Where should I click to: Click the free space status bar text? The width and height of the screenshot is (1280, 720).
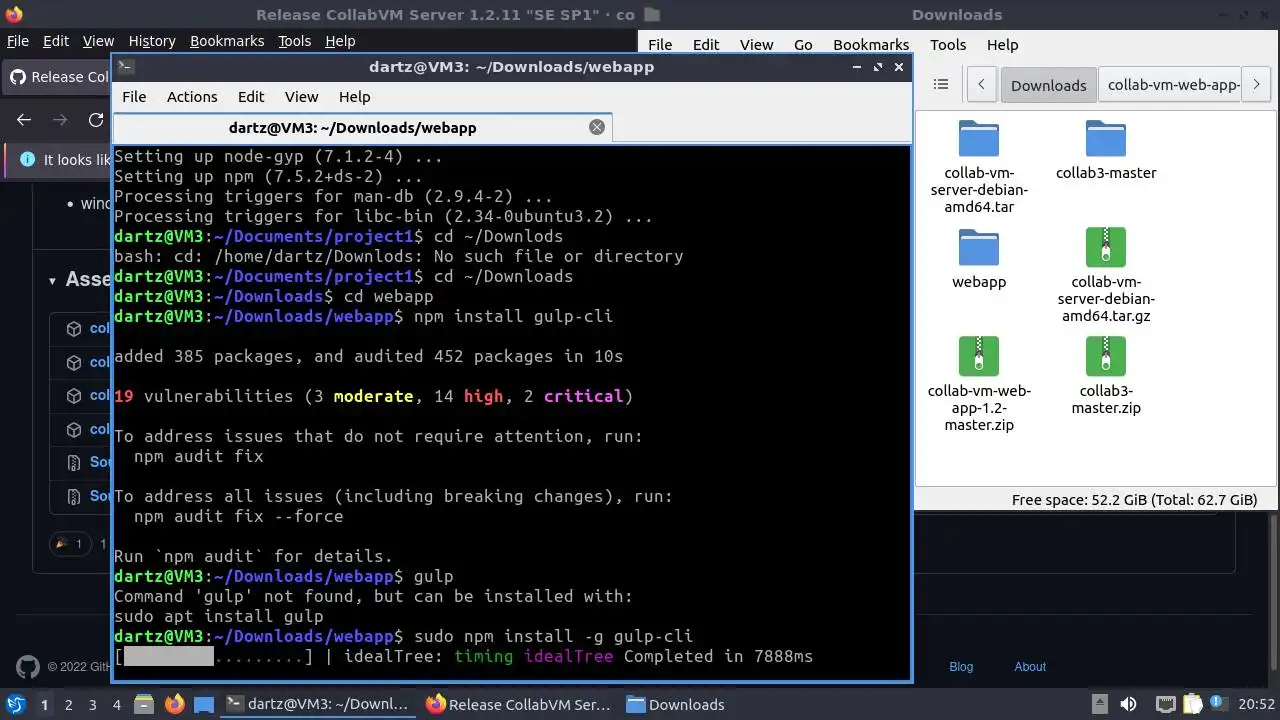click(1134, 500)
